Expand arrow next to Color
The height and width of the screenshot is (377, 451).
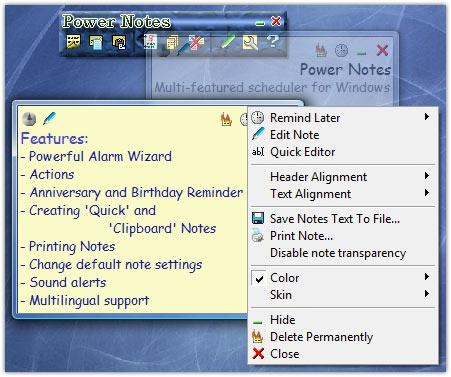[427, 277]
